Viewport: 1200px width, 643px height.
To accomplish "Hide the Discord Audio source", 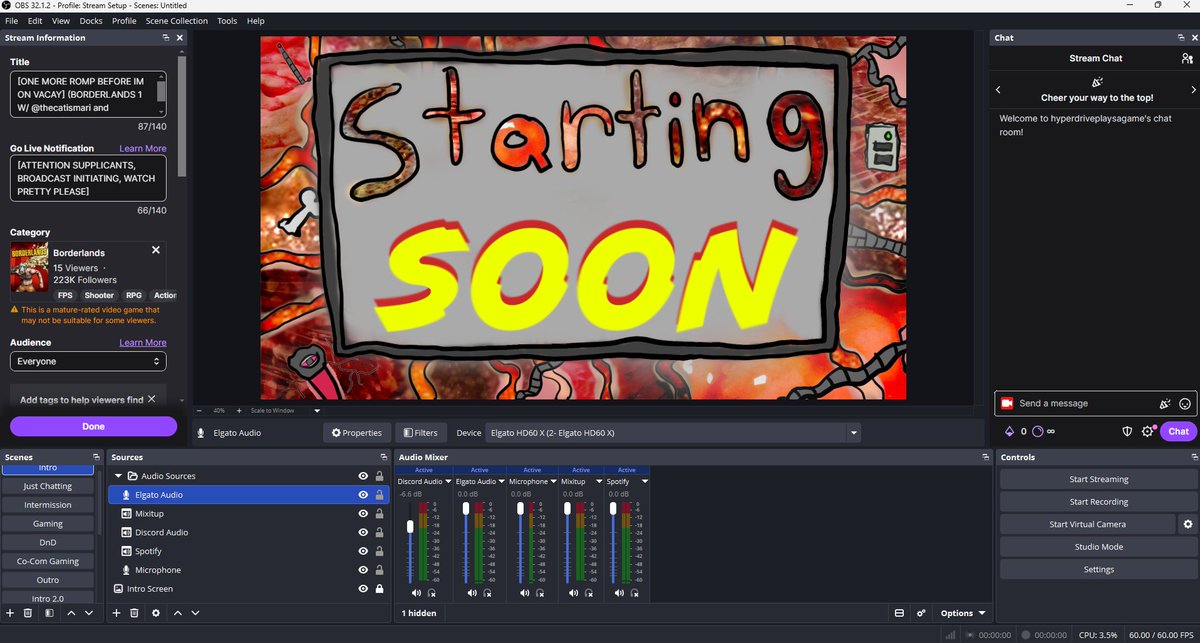I will click(x=363, y=532).
